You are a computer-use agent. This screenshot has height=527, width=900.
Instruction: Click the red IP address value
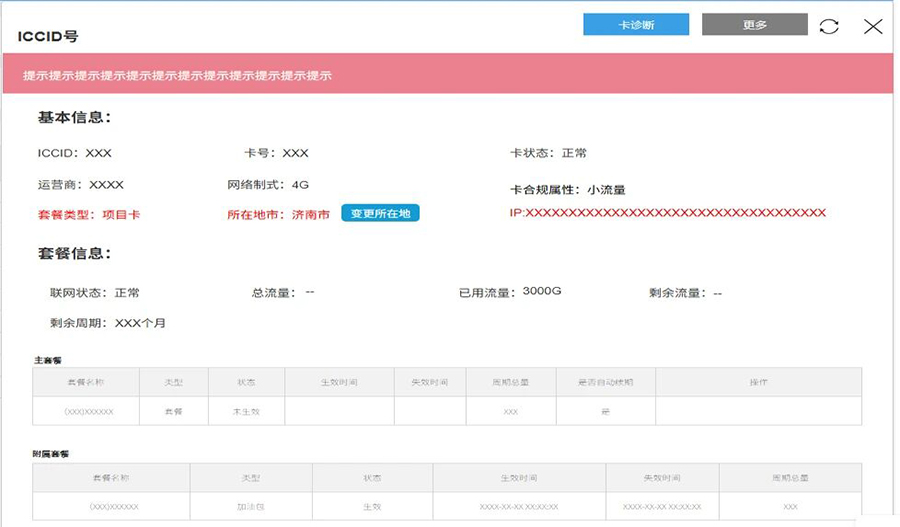(x=668, y=213)
